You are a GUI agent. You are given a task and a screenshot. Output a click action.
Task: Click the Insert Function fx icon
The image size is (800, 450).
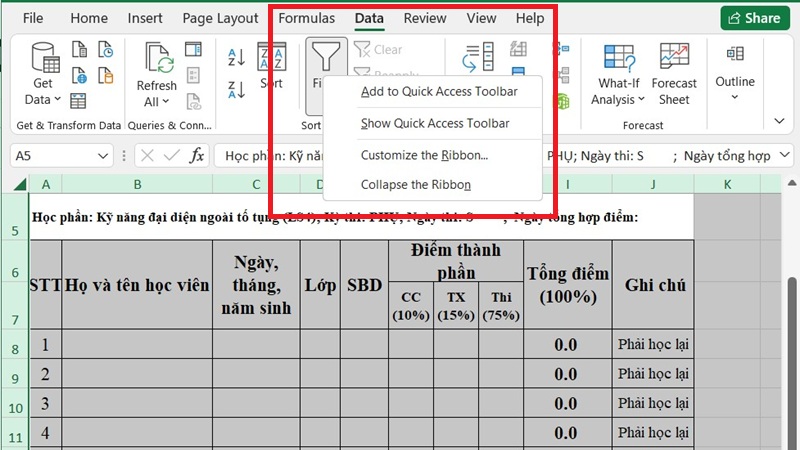(197, 156)
